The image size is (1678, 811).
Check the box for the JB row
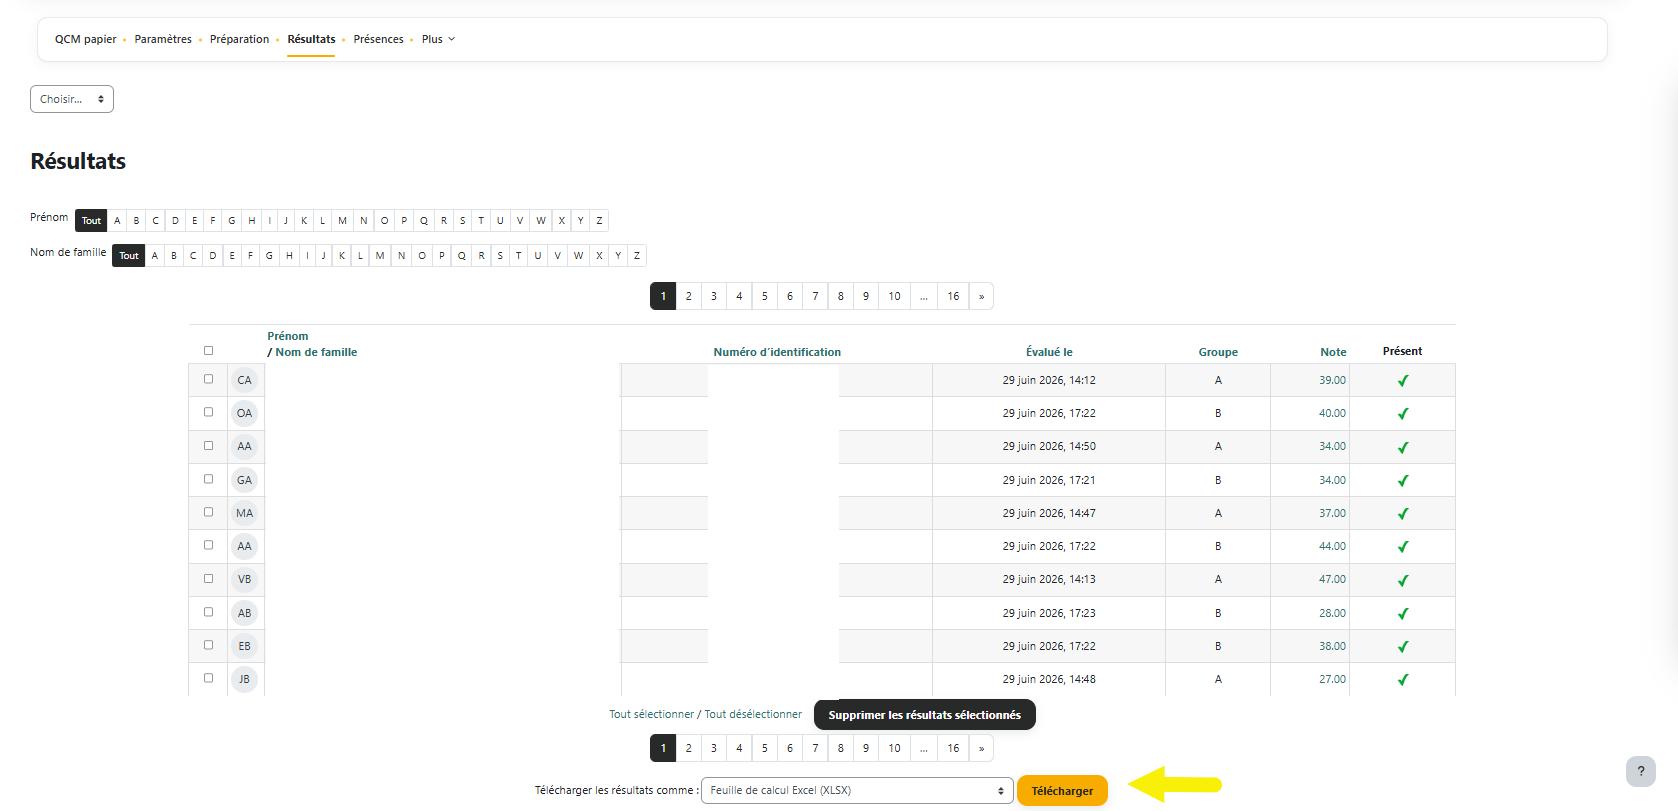(x=208, y=678)
